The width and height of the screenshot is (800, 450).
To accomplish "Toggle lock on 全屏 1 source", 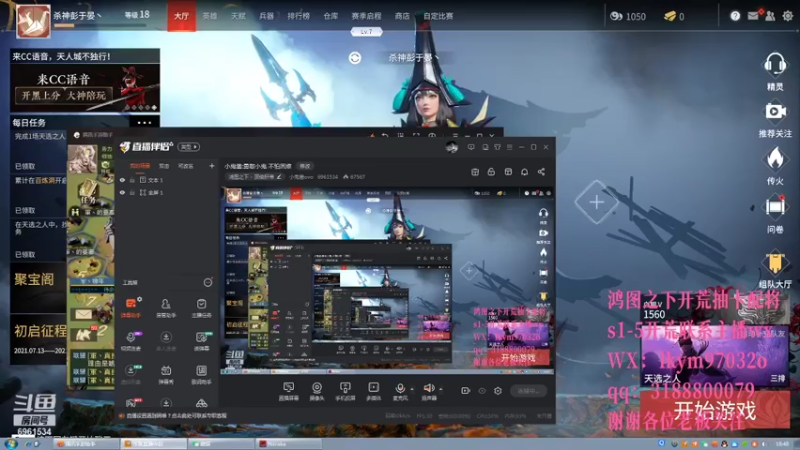I will coord(132,192).
